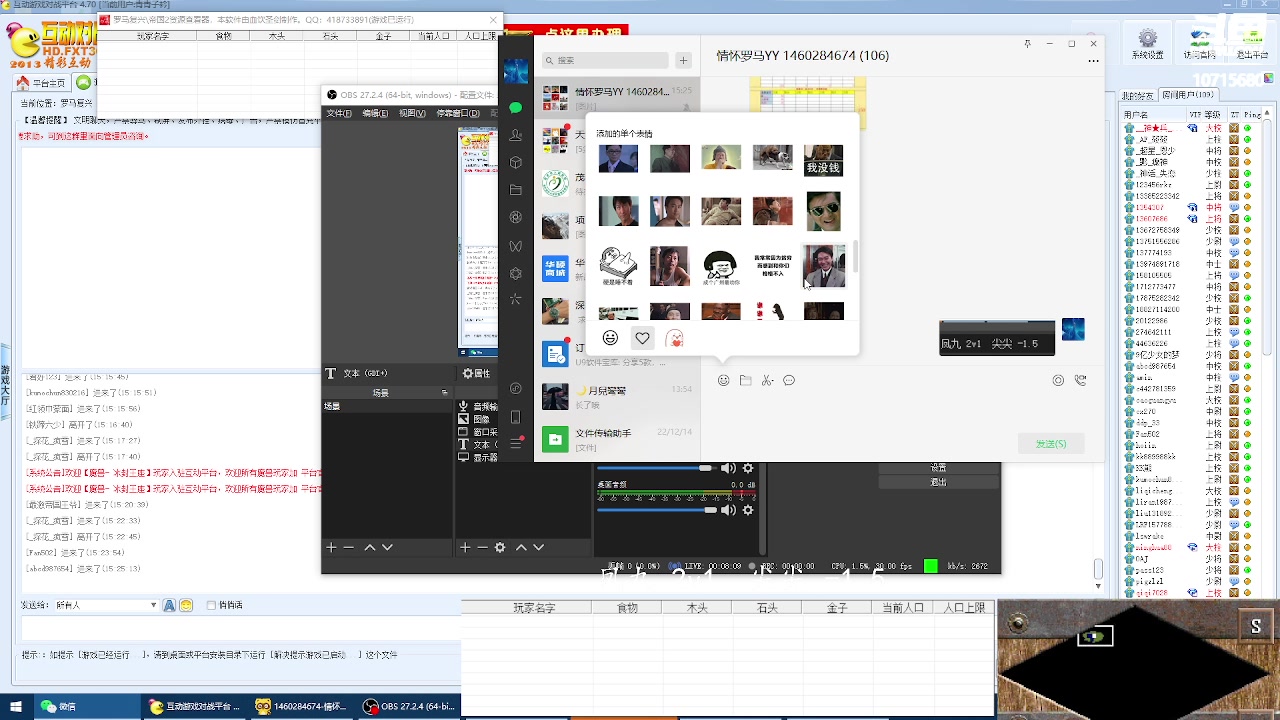Move scene up arrow in OBS scenes
The width and height of the screenshot is (1280, 720).
(370, 547)
